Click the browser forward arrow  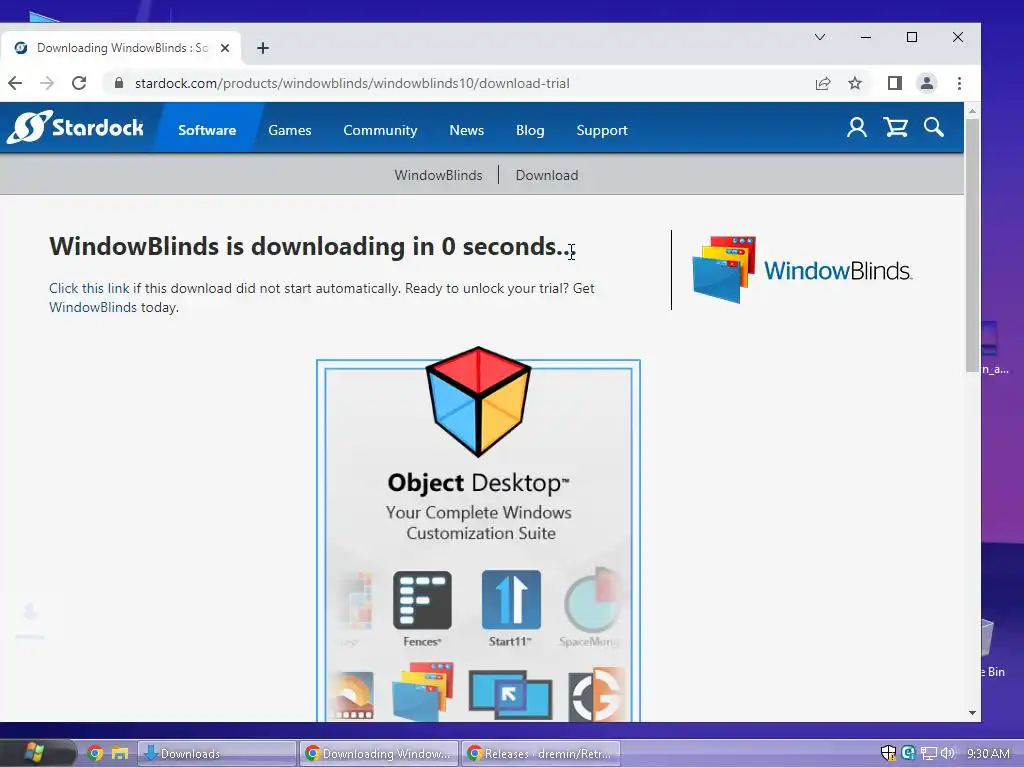coord(46,83)
